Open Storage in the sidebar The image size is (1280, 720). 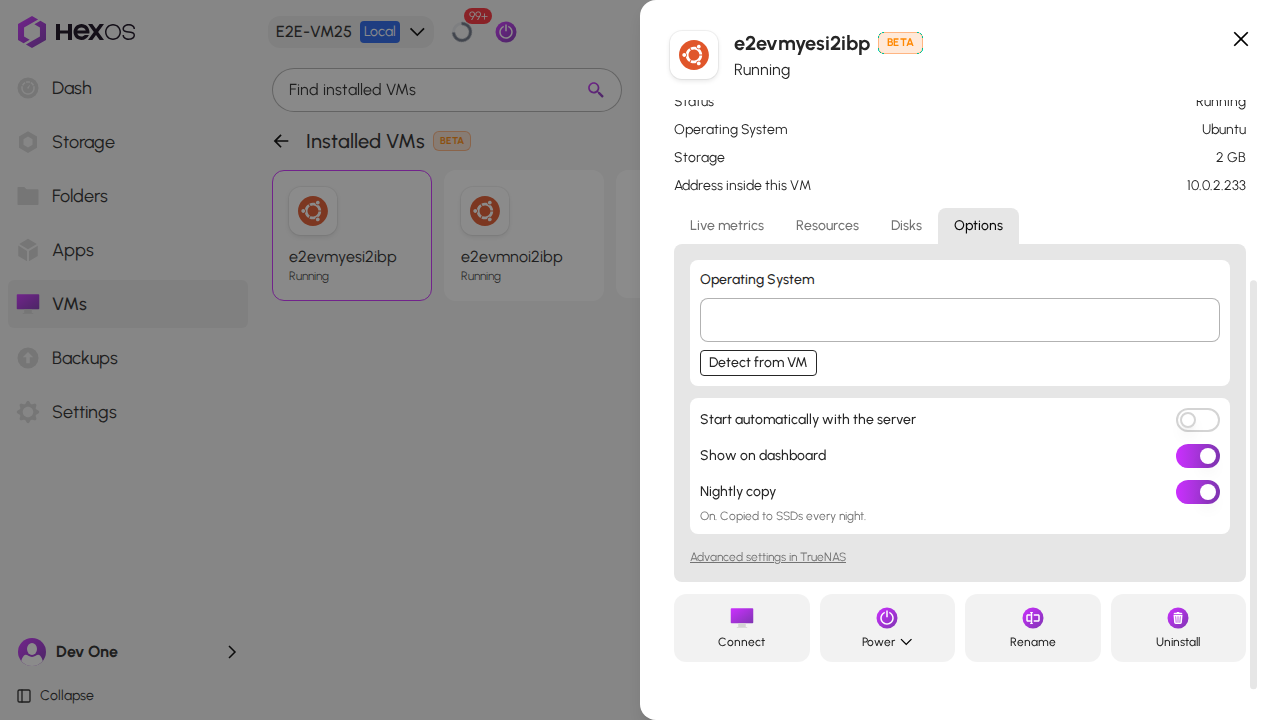coord(128,142)
